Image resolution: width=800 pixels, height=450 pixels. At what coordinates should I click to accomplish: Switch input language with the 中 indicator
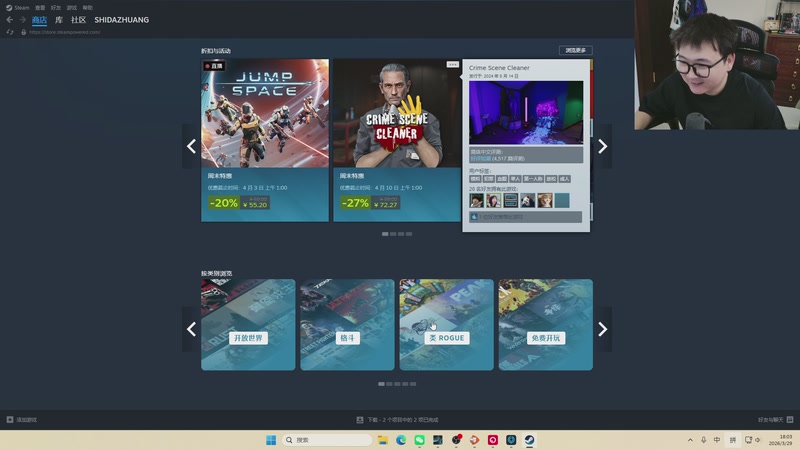[717, 440]
